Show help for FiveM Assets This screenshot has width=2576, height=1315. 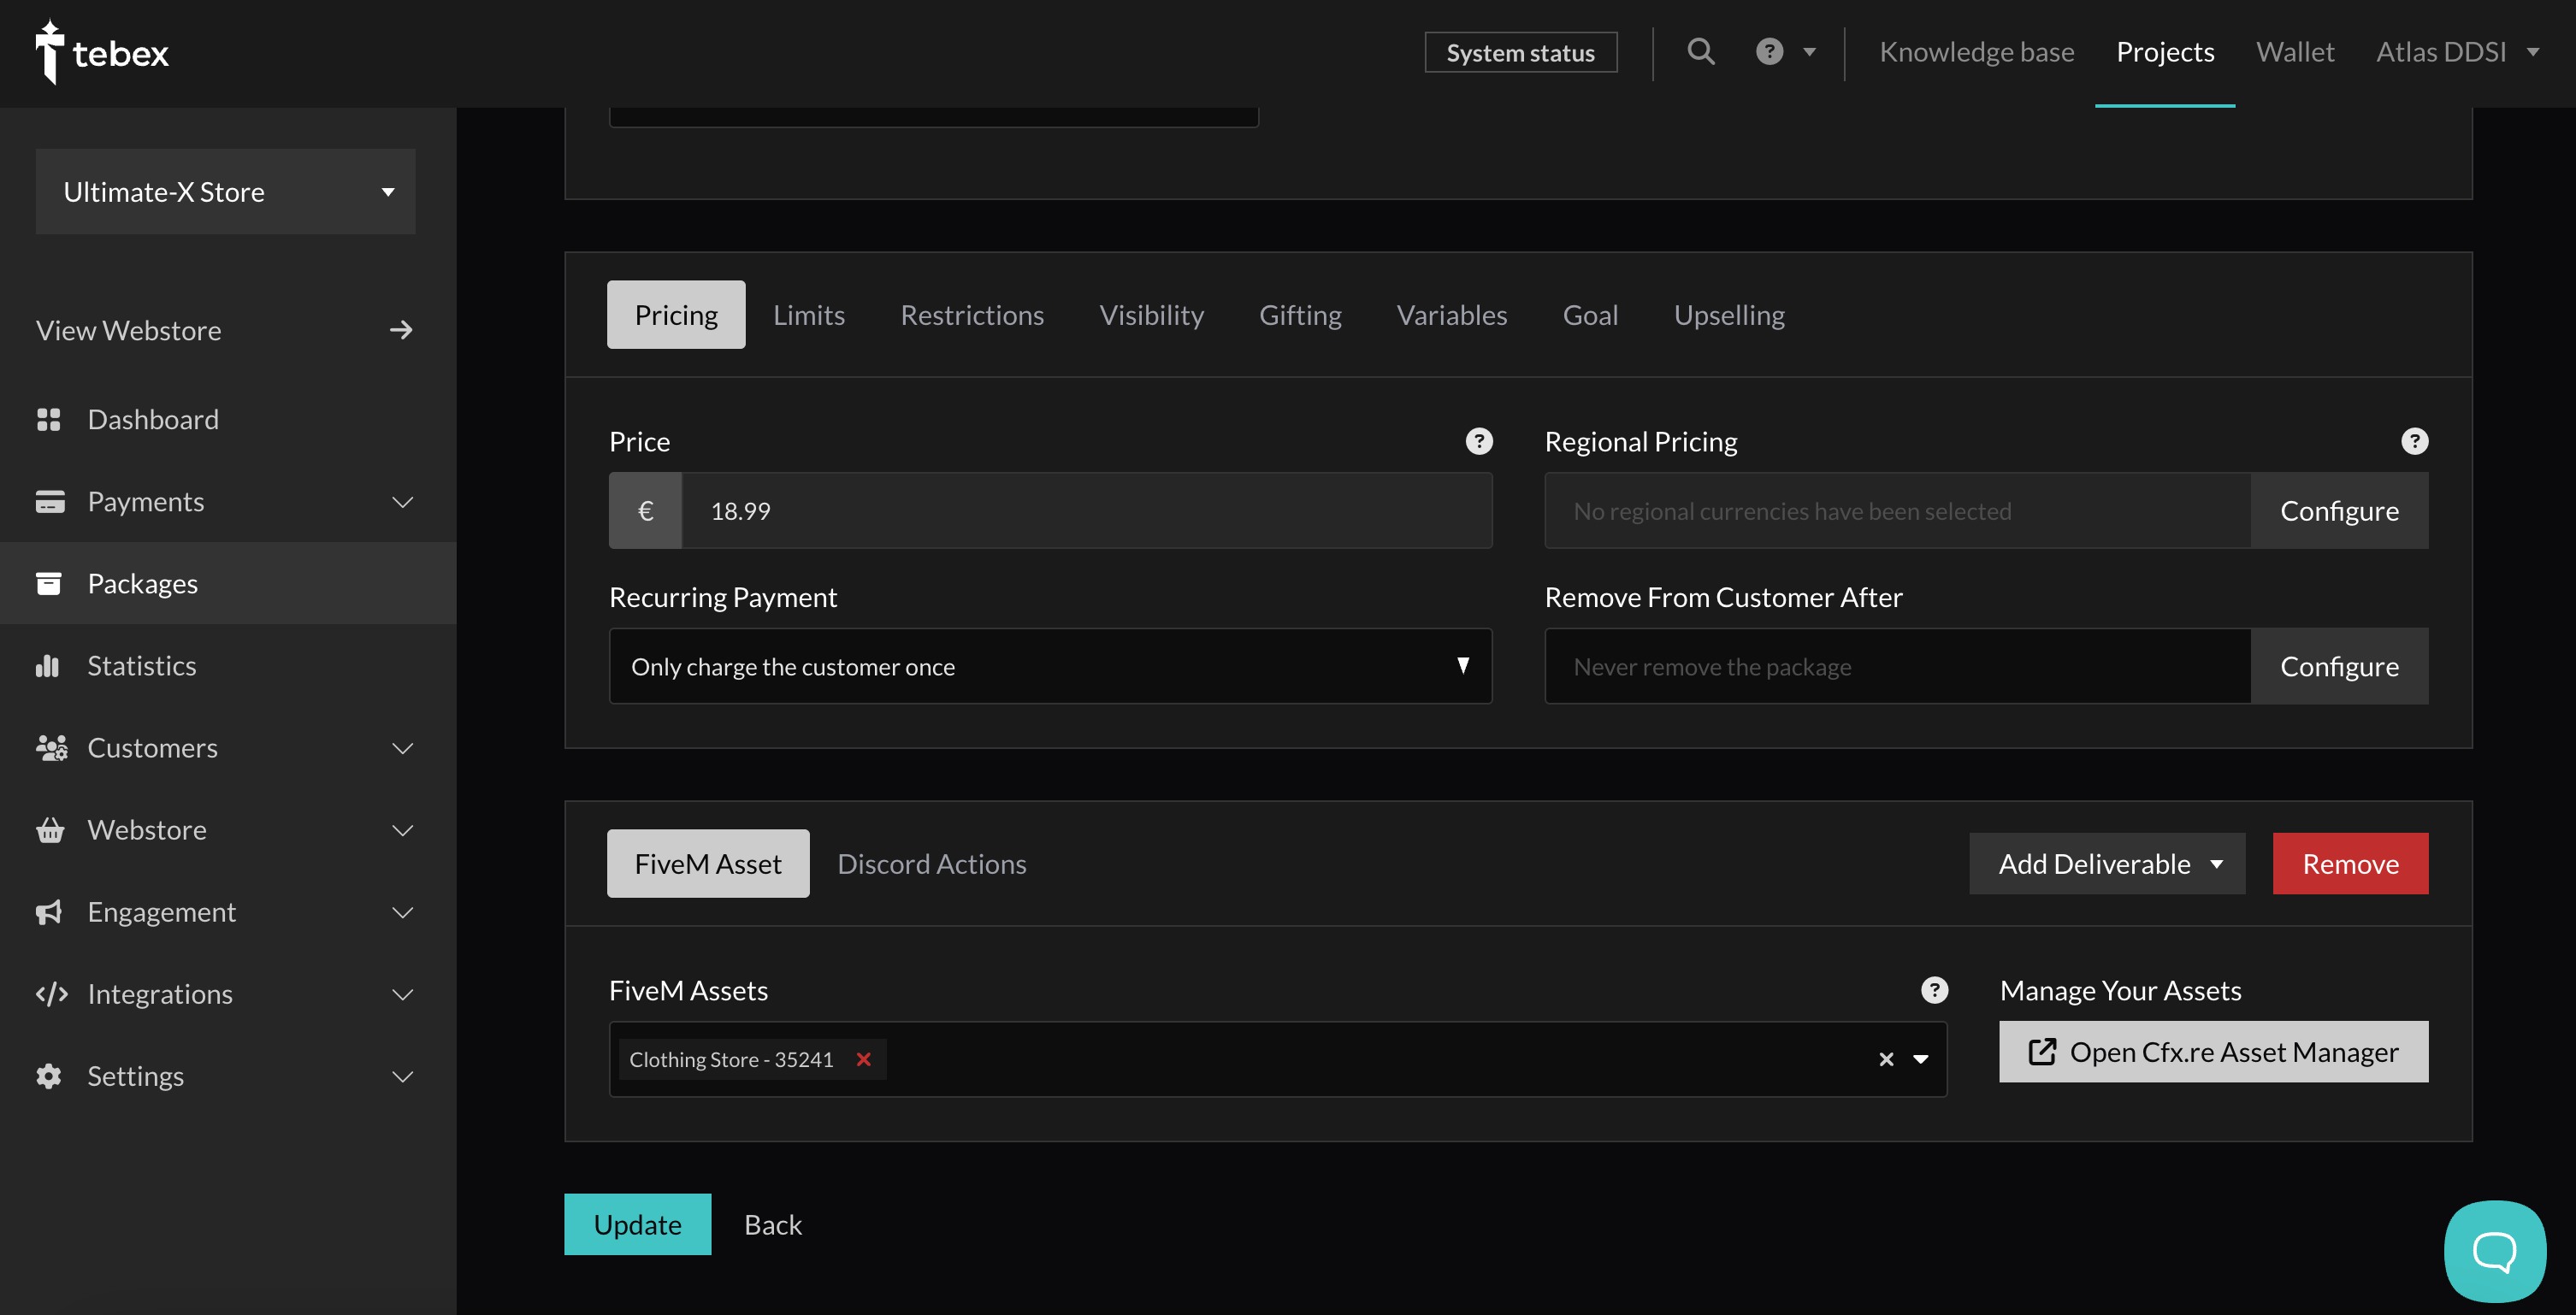point(1934,990)
